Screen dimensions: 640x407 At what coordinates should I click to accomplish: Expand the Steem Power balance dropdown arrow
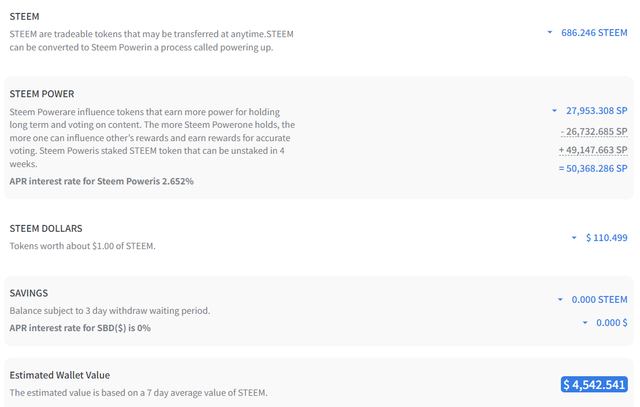tap(554, 111)
